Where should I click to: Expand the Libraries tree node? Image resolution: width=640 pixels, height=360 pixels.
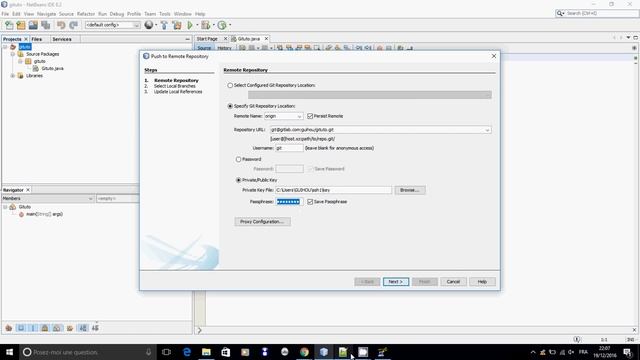pos(13,76)
